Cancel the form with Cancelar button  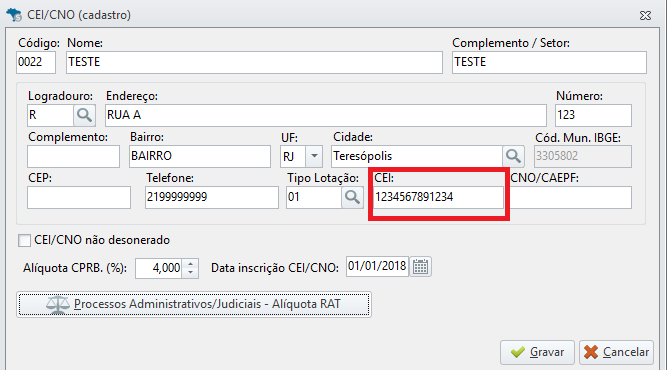tap(616, 352)
